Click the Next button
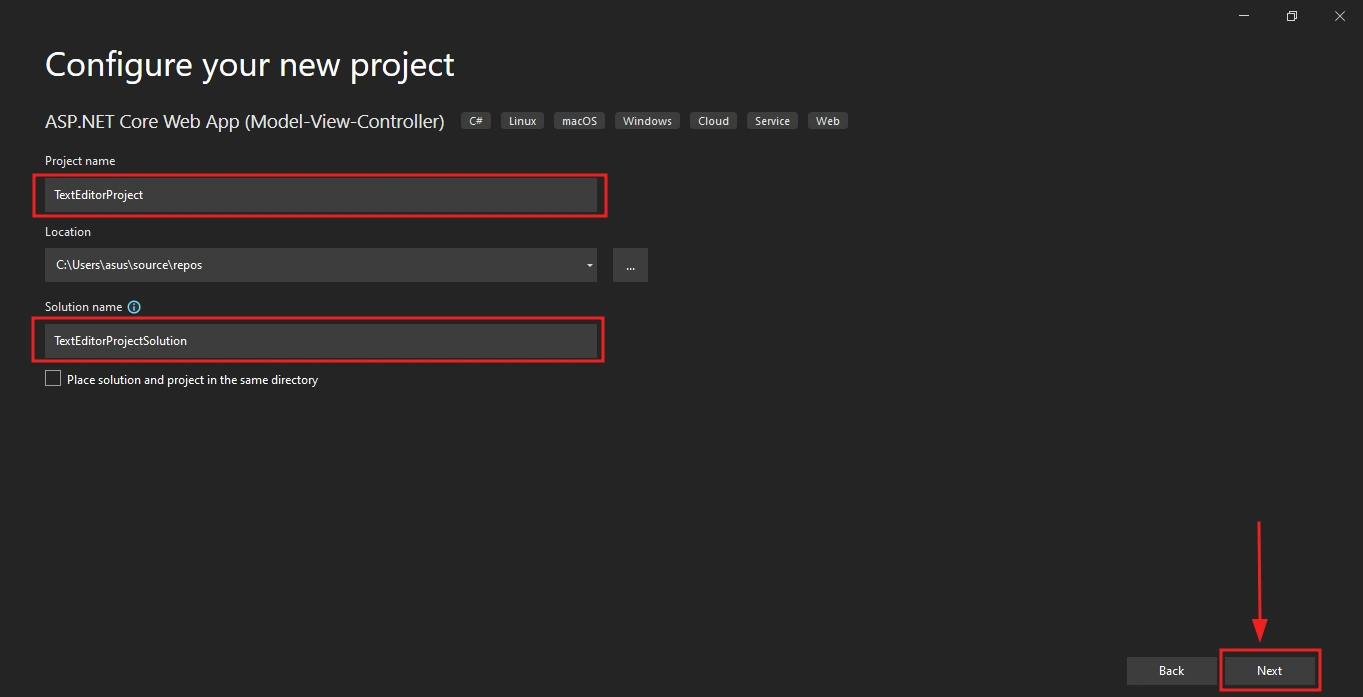The width and height of the screenshot is (1363, 697). click(x=1270, y=671)
